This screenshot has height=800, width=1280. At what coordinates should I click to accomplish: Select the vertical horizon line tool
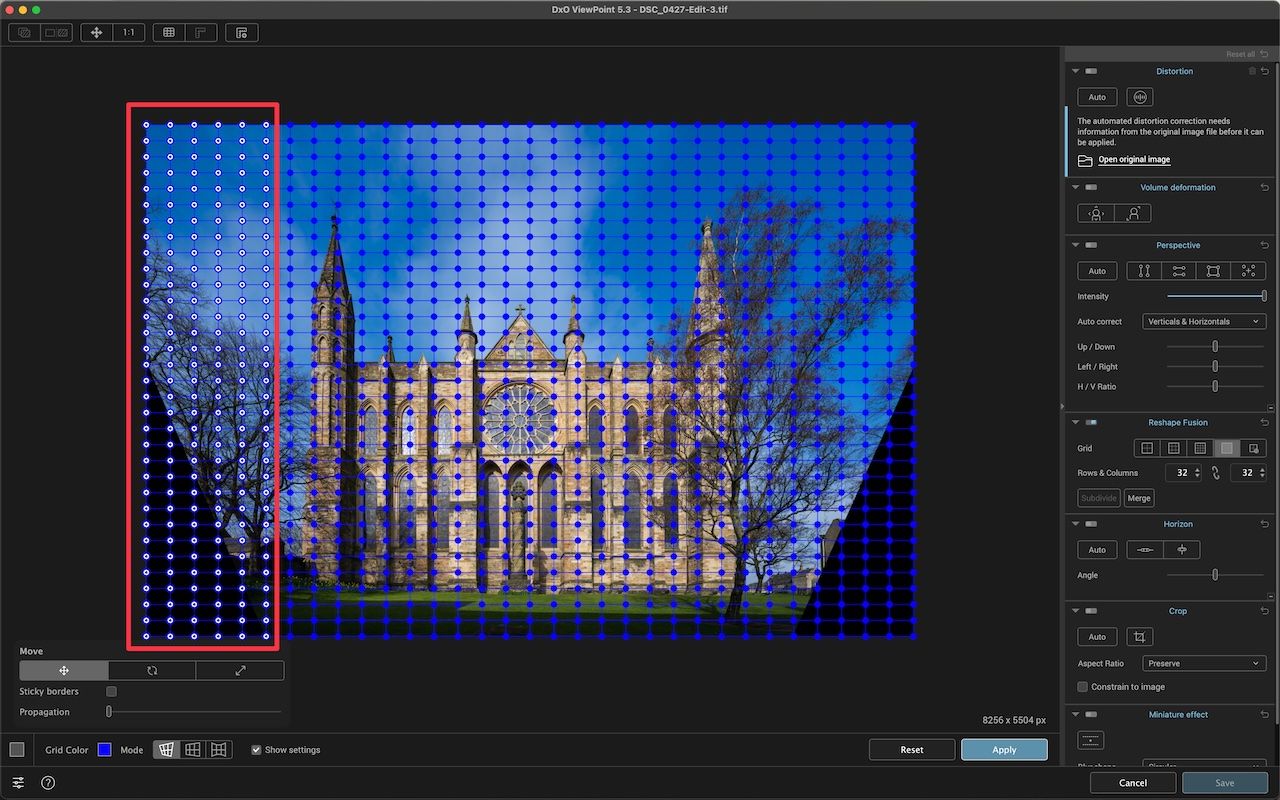(1182, 550)
